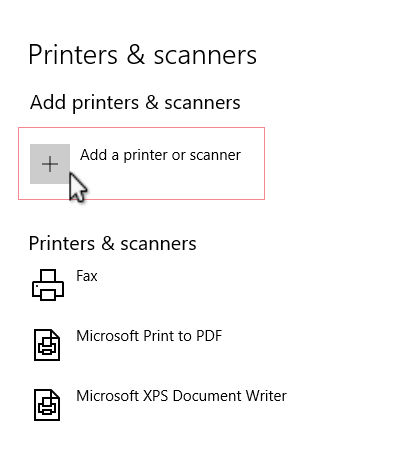
Task: Select the 'Microsoft Print to PDF' label
Action: tap(149, 336)
